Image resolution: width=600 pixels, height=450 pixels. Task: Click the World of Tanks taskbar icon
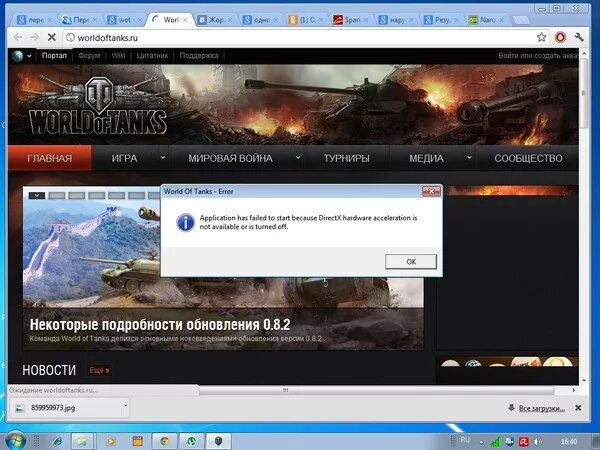[x=218, y=441]
